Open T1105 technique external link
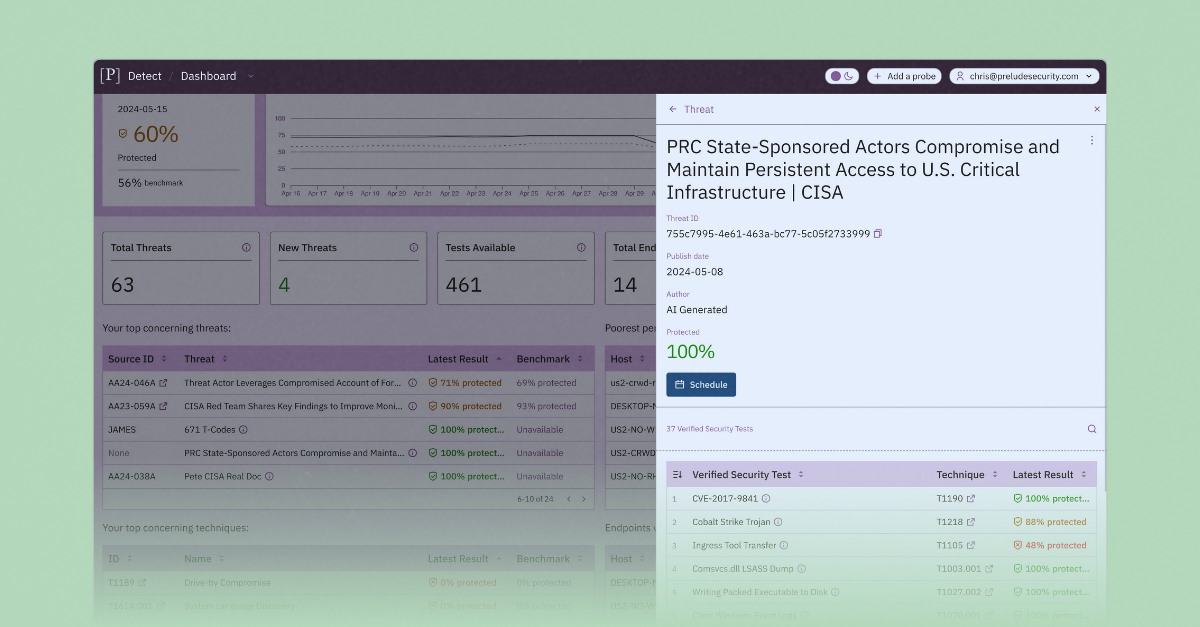Image resolution: width=1200 pixels, height=627 pixels. [970, 545]
